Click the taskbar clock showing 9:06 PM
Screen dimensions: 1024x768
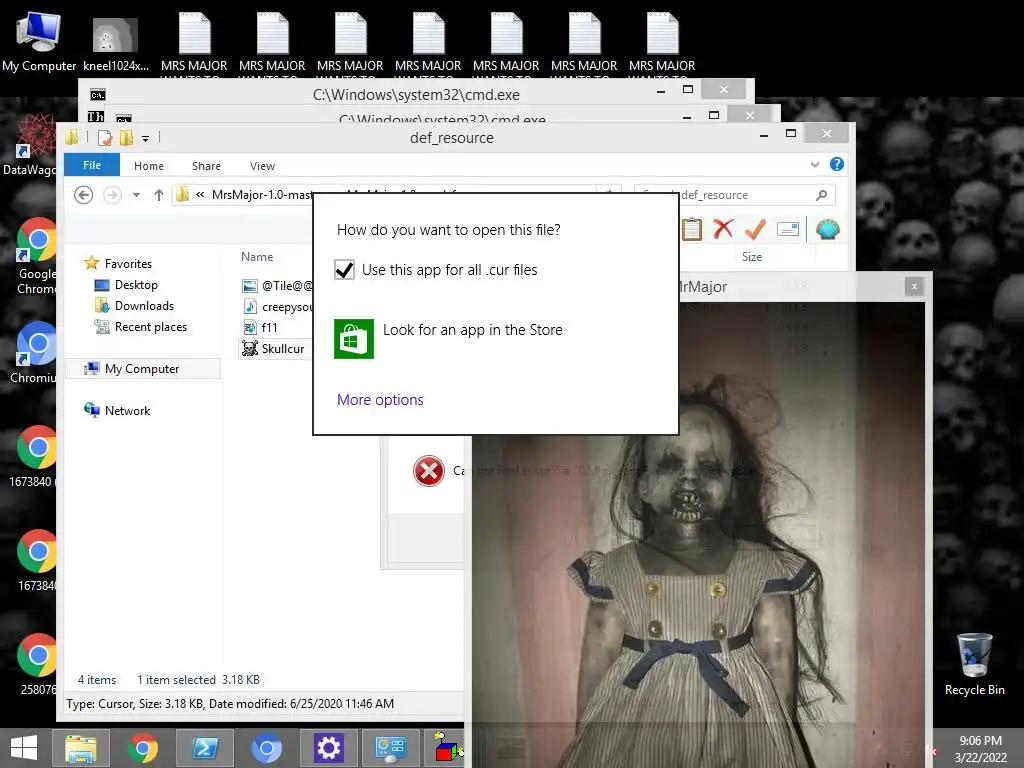coord(980,749)
